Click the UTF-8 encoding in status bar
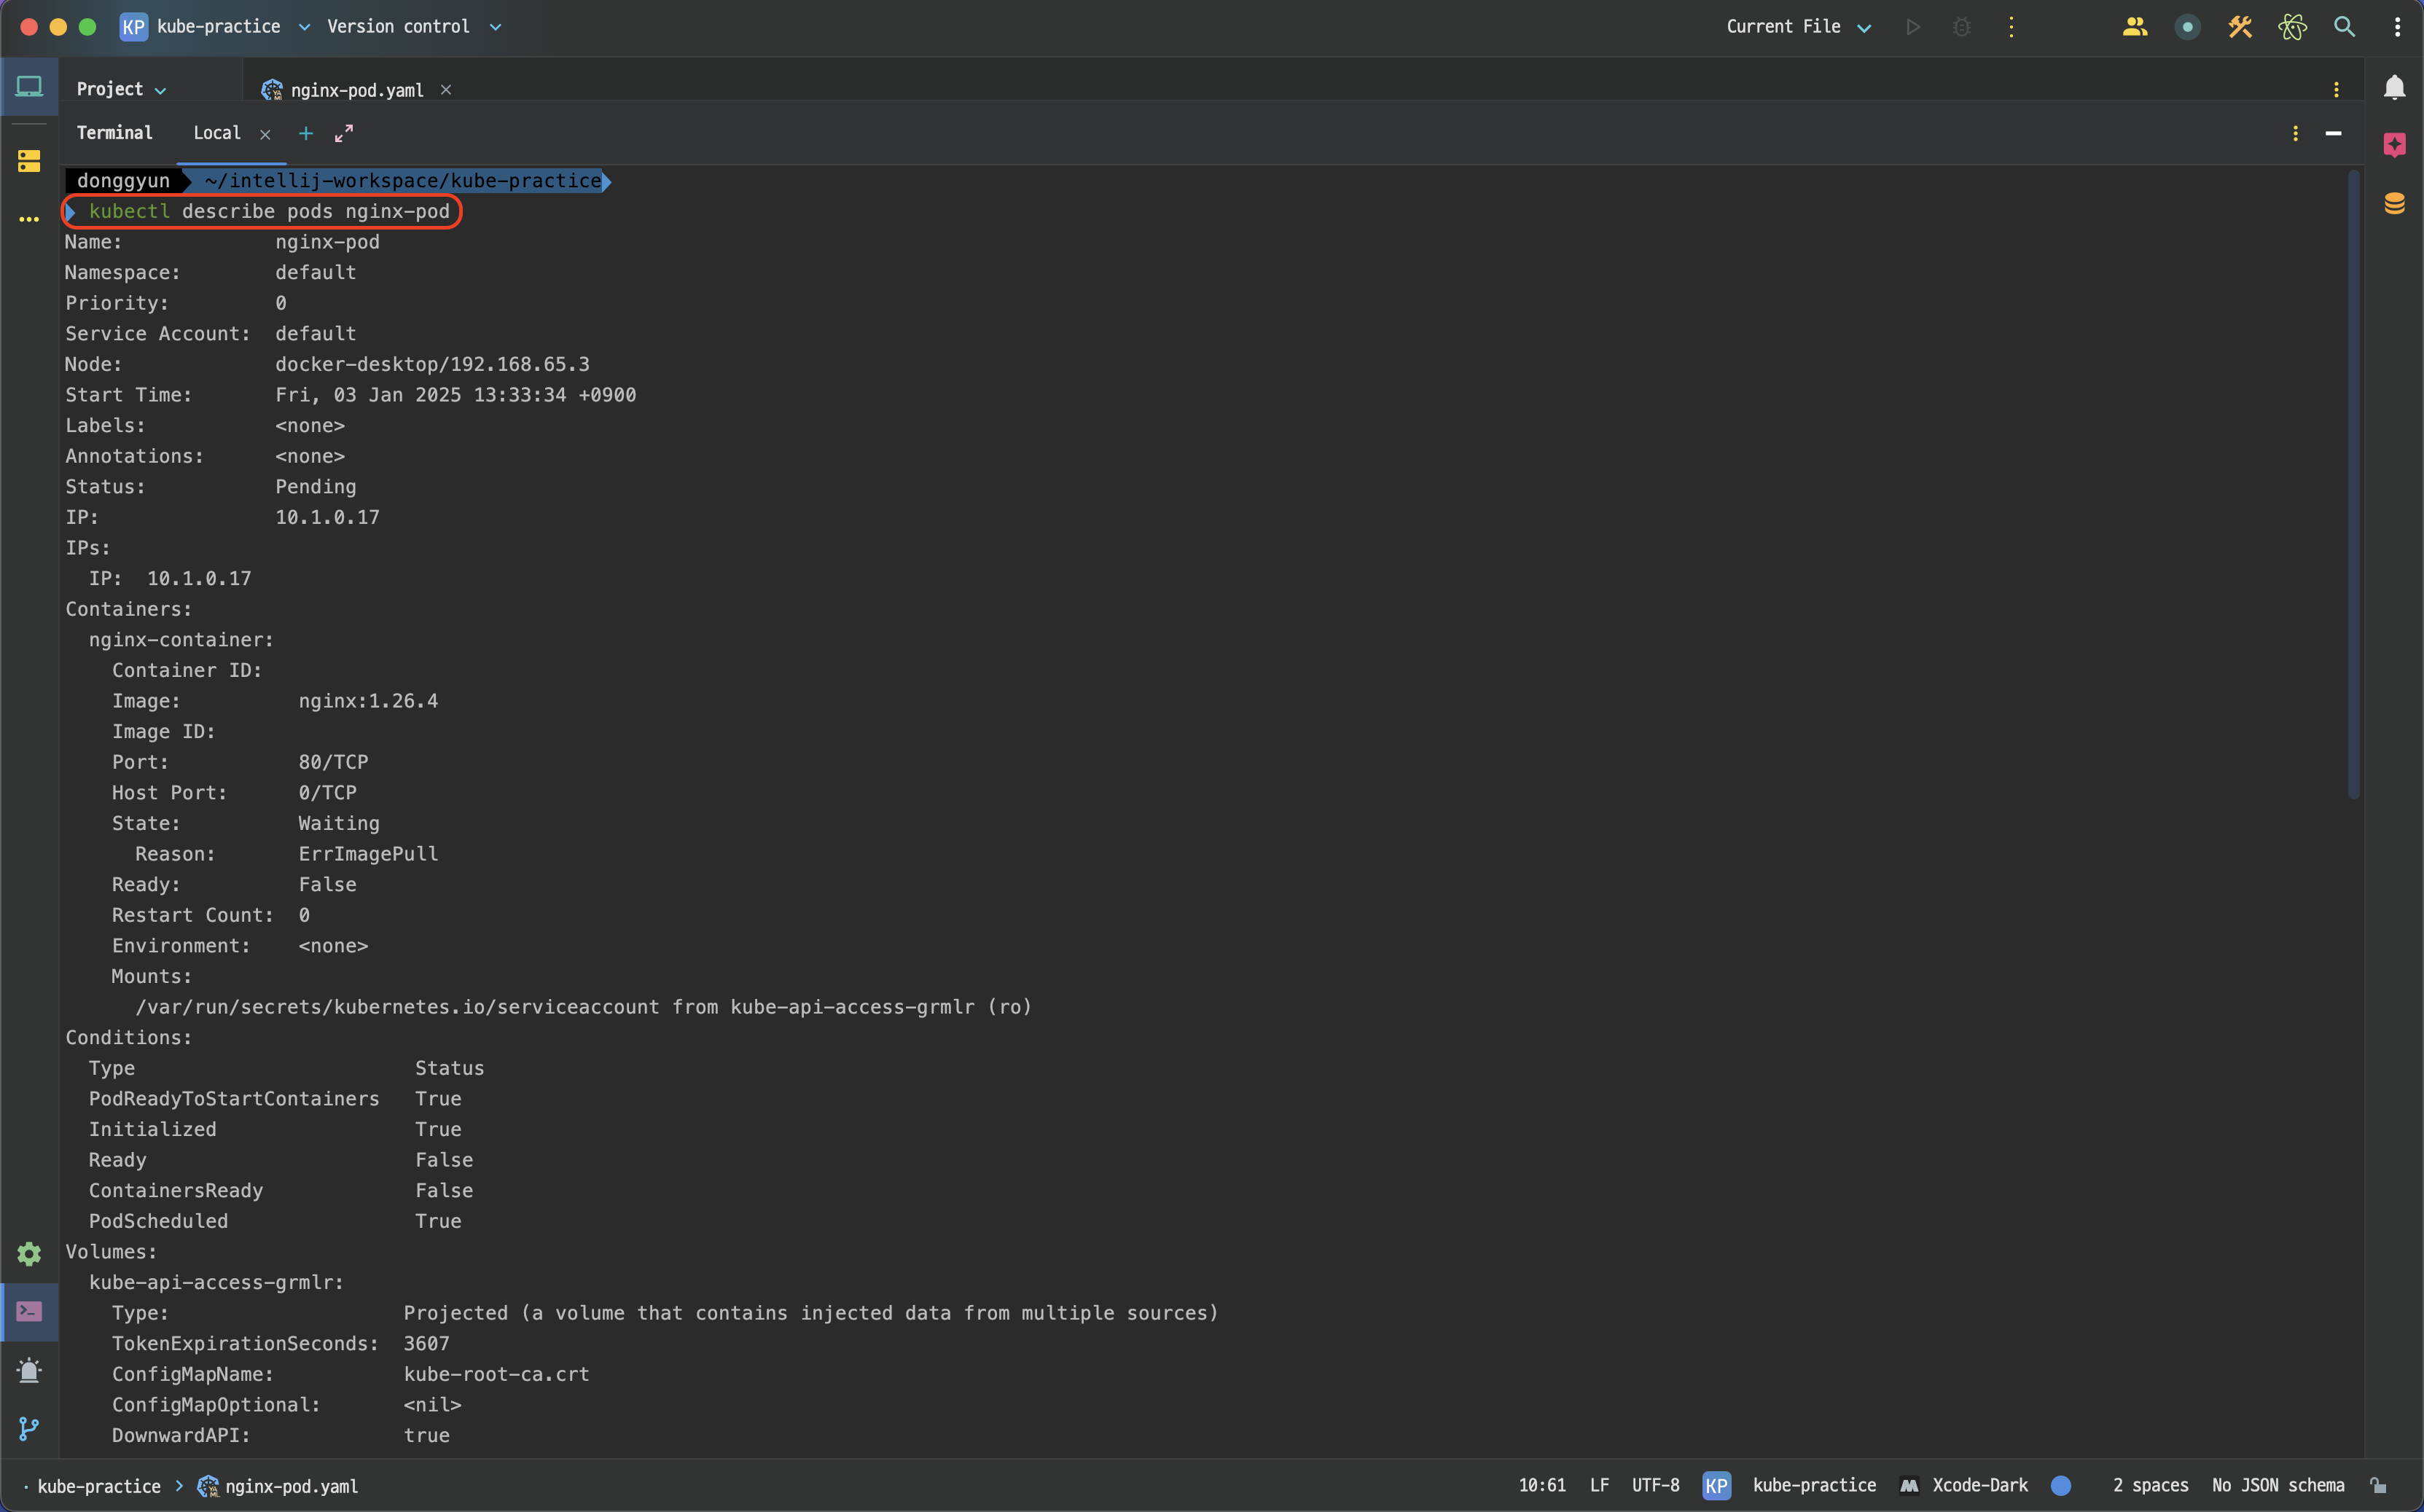2424x1512 pixels. pos(1655,1486)
